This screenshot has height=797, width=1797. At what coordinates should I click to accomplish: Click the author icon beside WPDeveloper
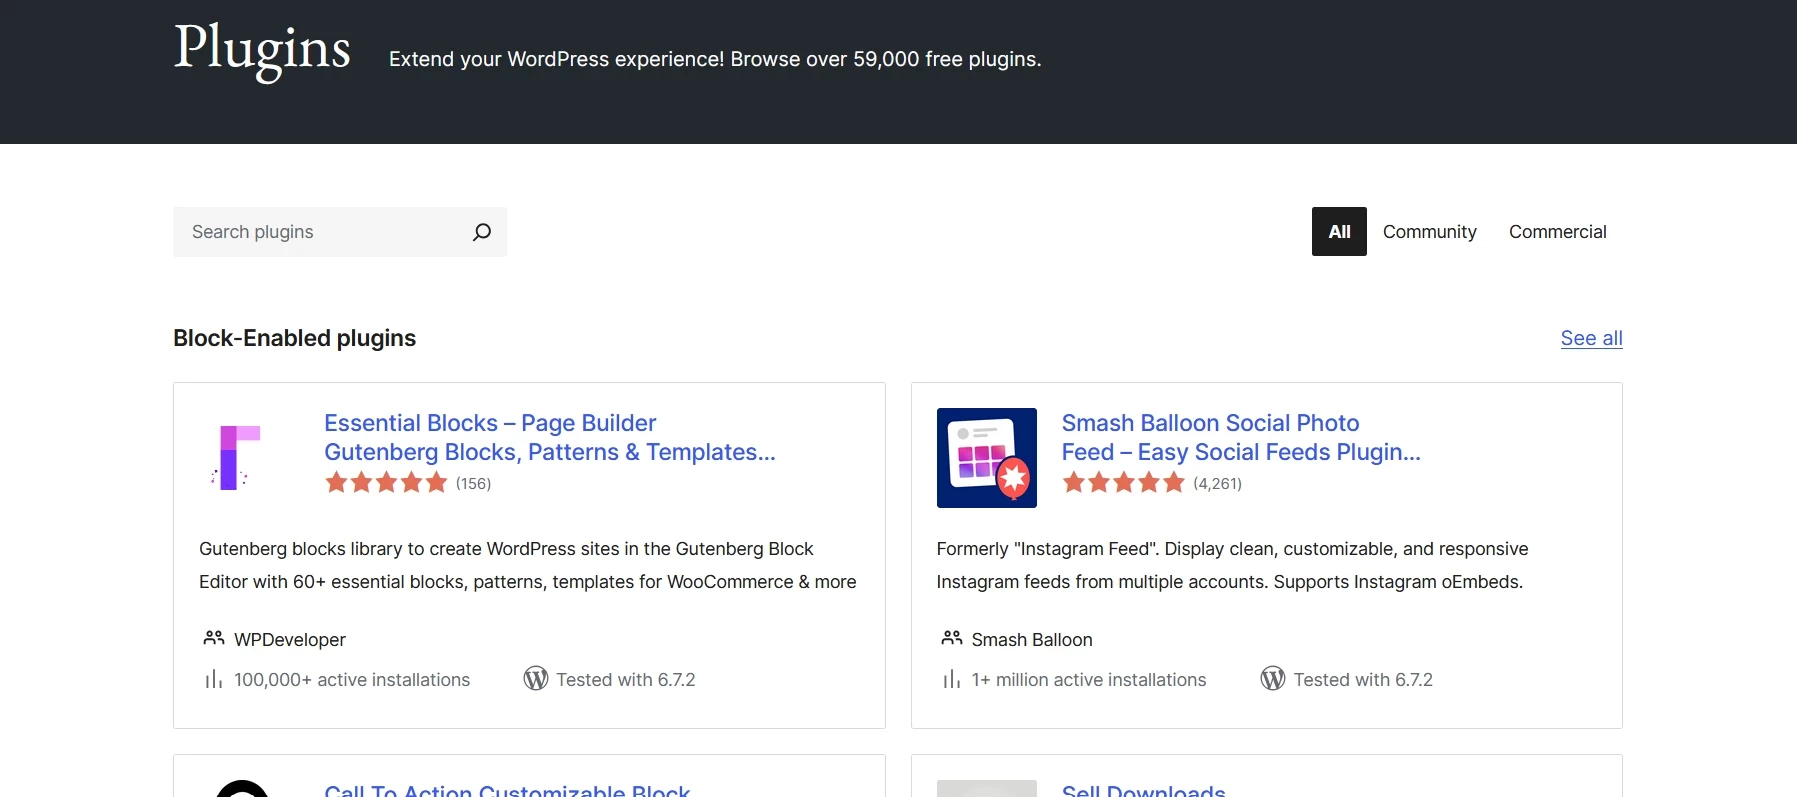click(x=214, y=638)
